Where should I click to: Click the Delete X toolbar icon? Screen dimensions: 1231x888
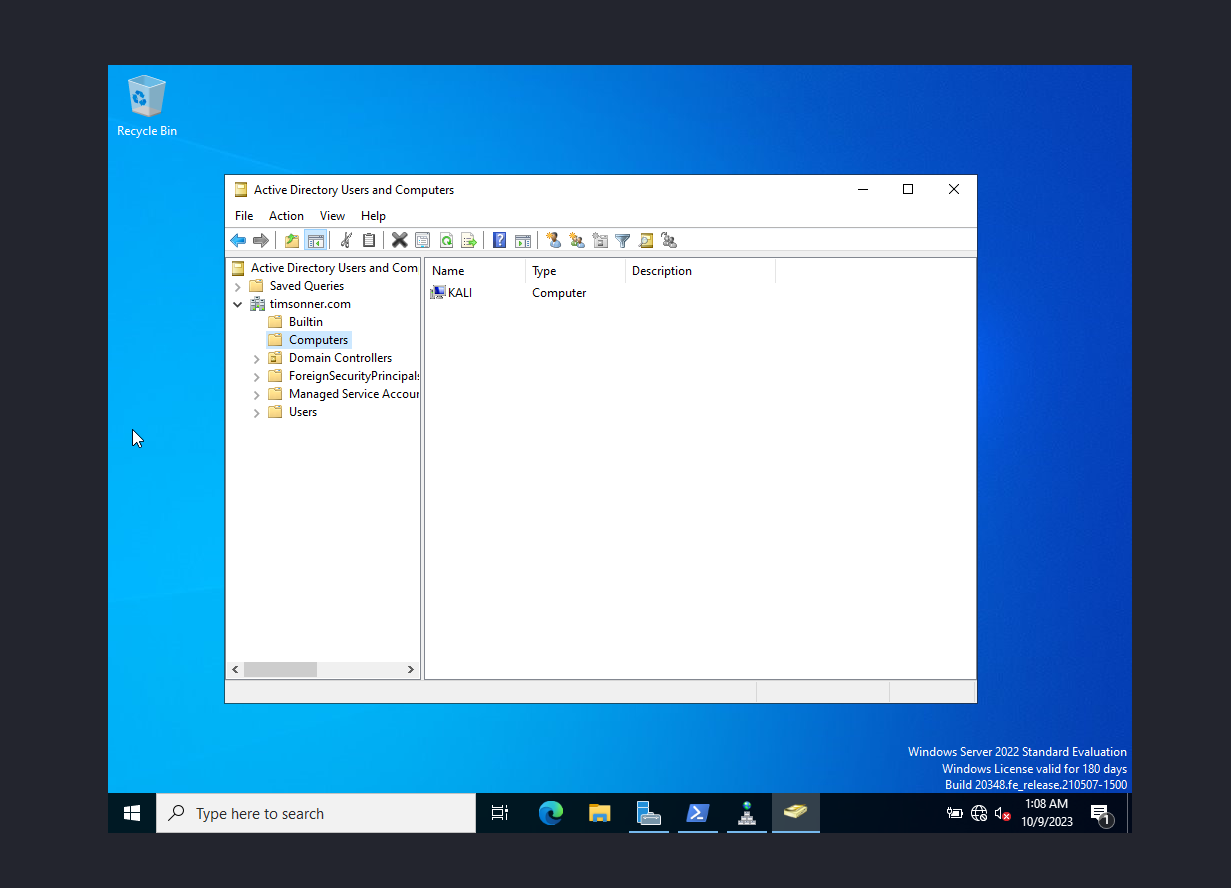click(x=399, y=240)
